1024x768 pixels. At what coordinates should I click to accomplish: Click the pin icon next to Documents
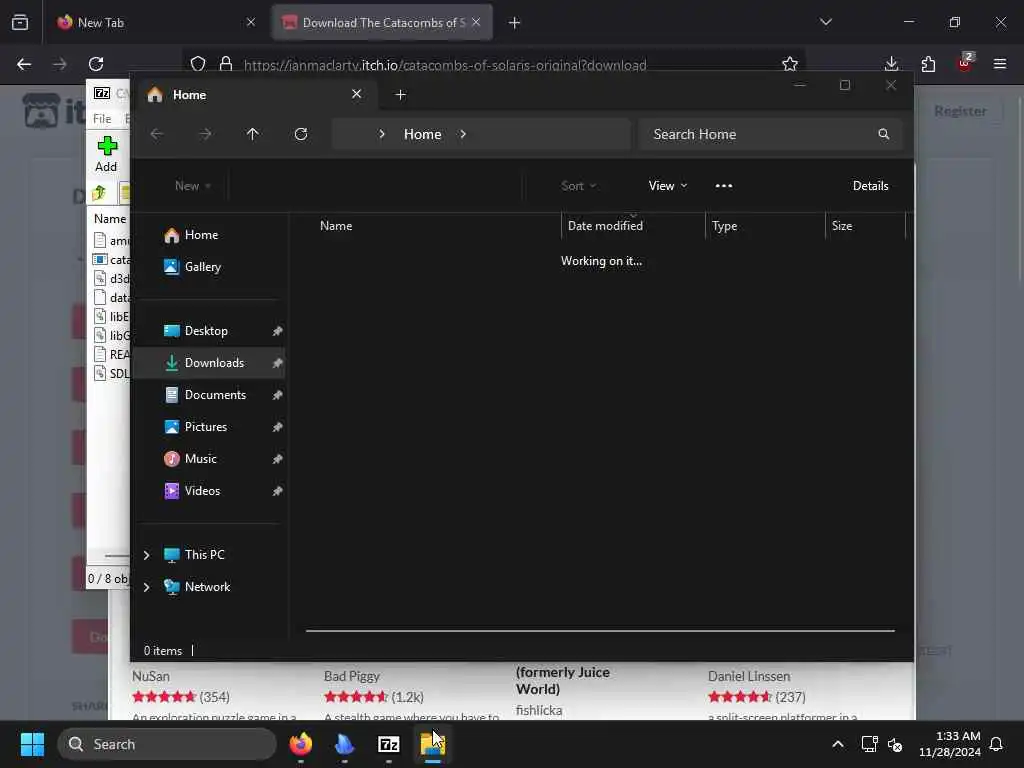point(277,395)
